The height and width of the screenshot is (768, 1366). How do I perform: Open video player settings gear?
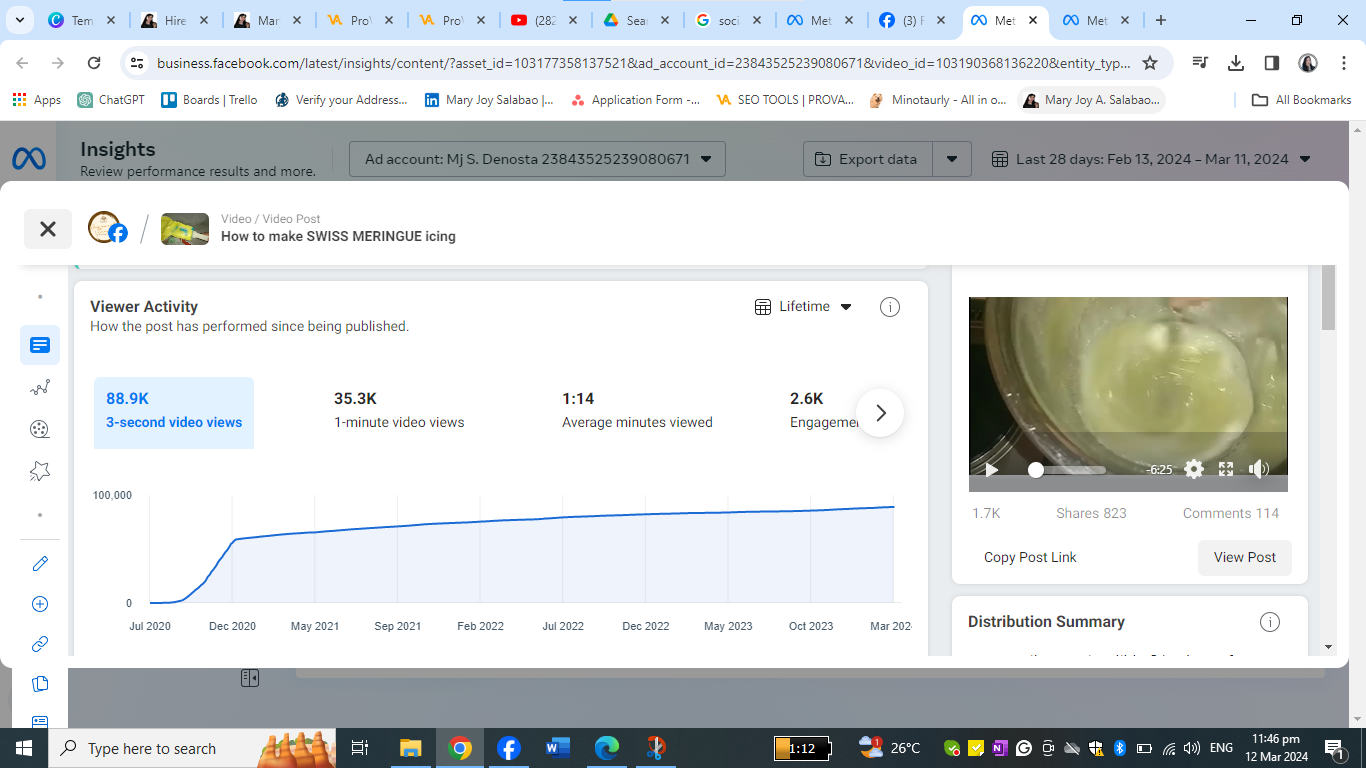click(x=1193, y=469)
